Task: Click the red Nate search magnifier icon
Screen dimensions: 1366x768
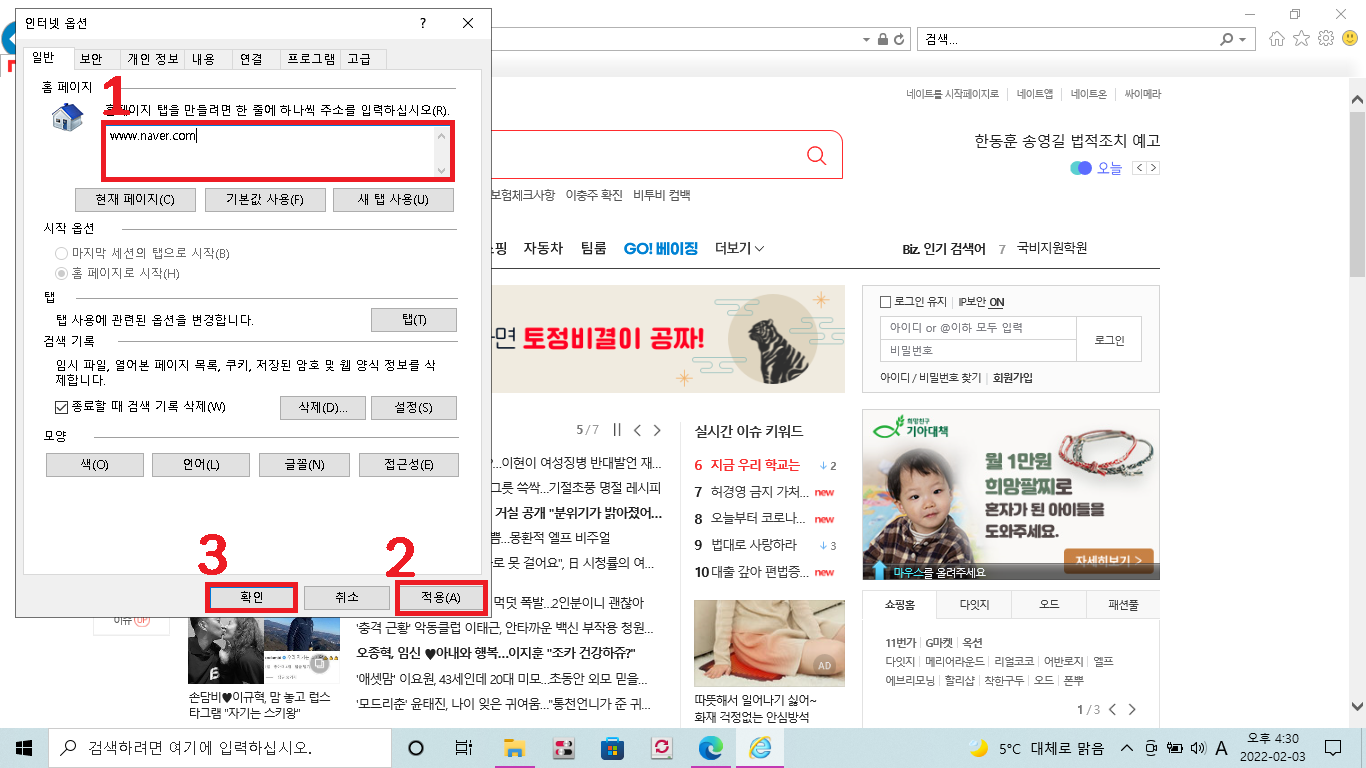Action: [x=817, y=155]
